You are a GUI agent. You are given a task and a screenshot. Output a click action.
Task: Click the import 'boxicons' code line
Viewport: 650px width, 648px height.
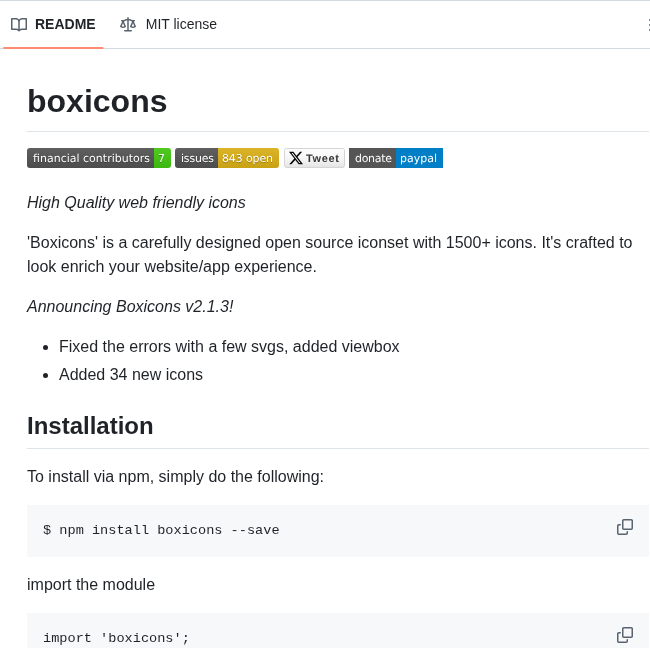point(116,638)
